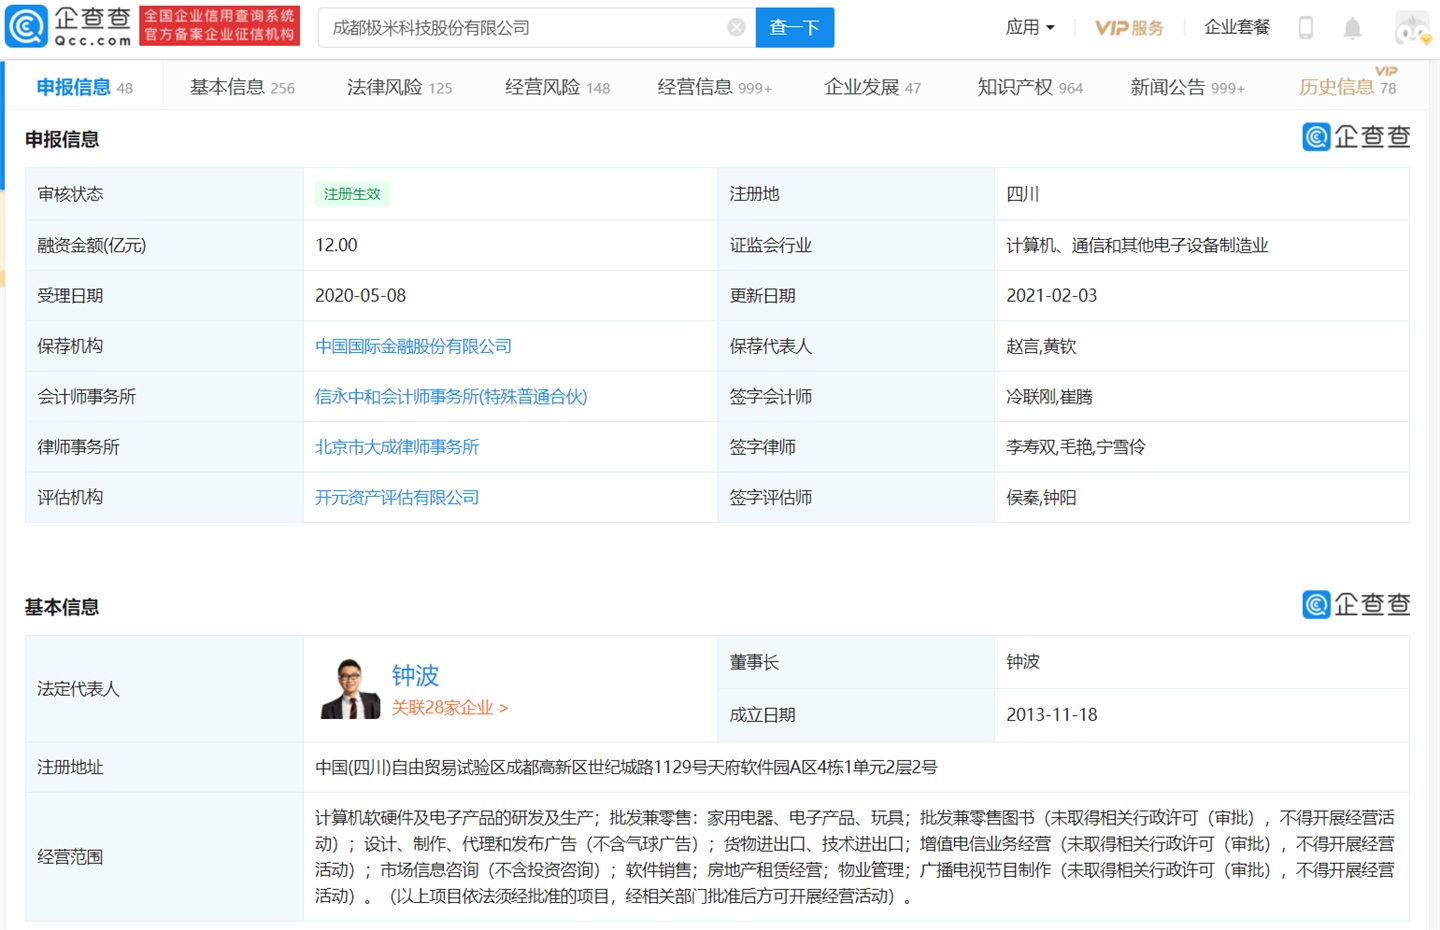The height and width of the screenshot is (930, 1440).
Task: Expand 关联28家企业 link
Action: click(x=449, y=708)
